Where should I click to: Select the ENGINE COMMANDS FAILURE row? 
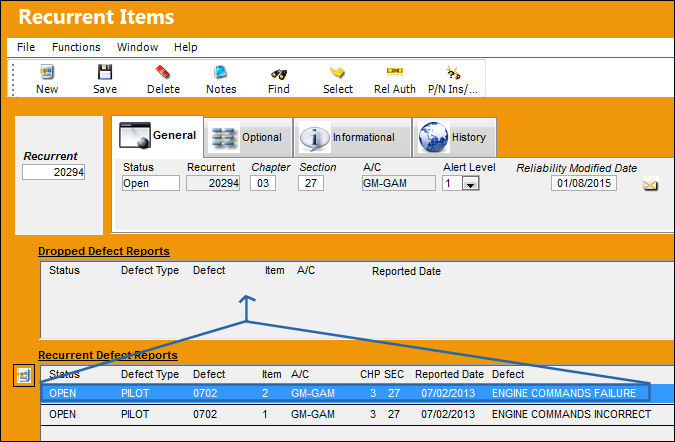click(357, 393)
